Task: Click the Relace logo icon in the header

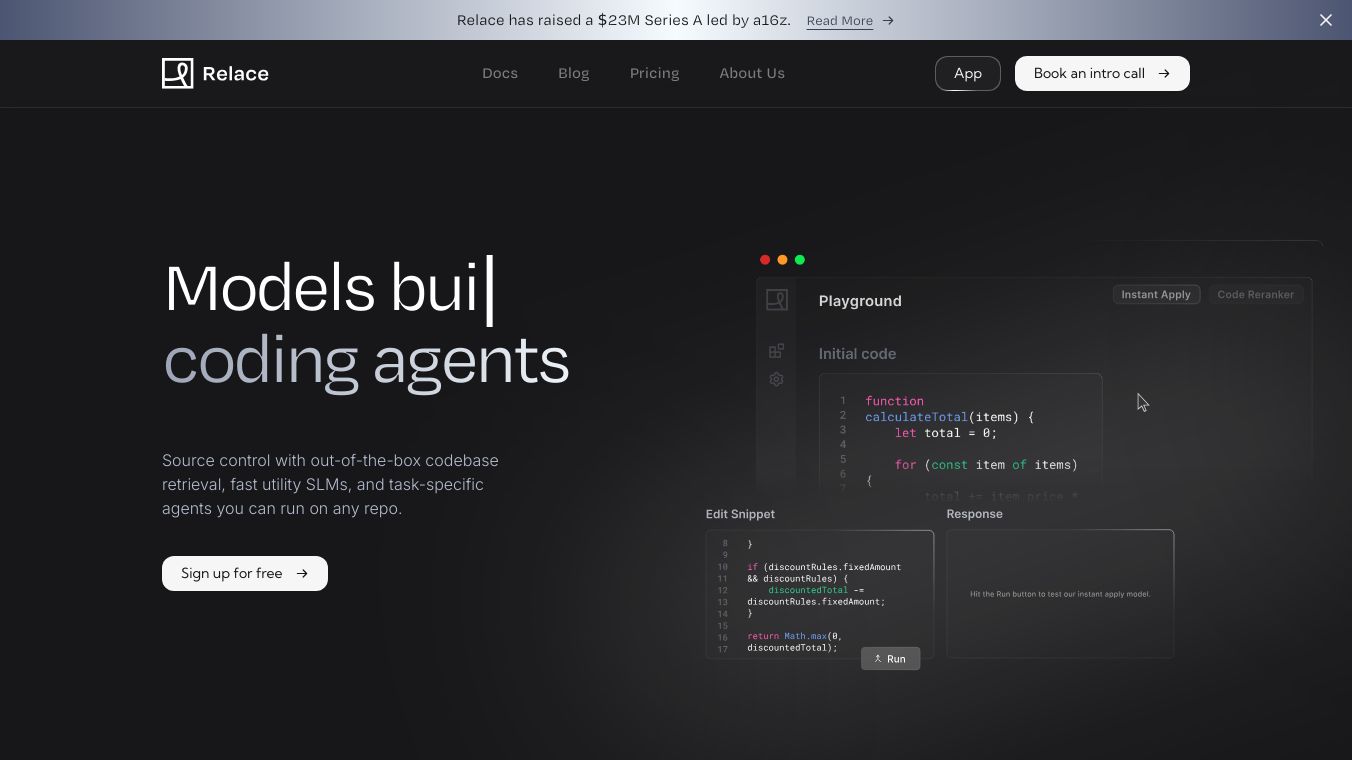Action: pos(177,73)
